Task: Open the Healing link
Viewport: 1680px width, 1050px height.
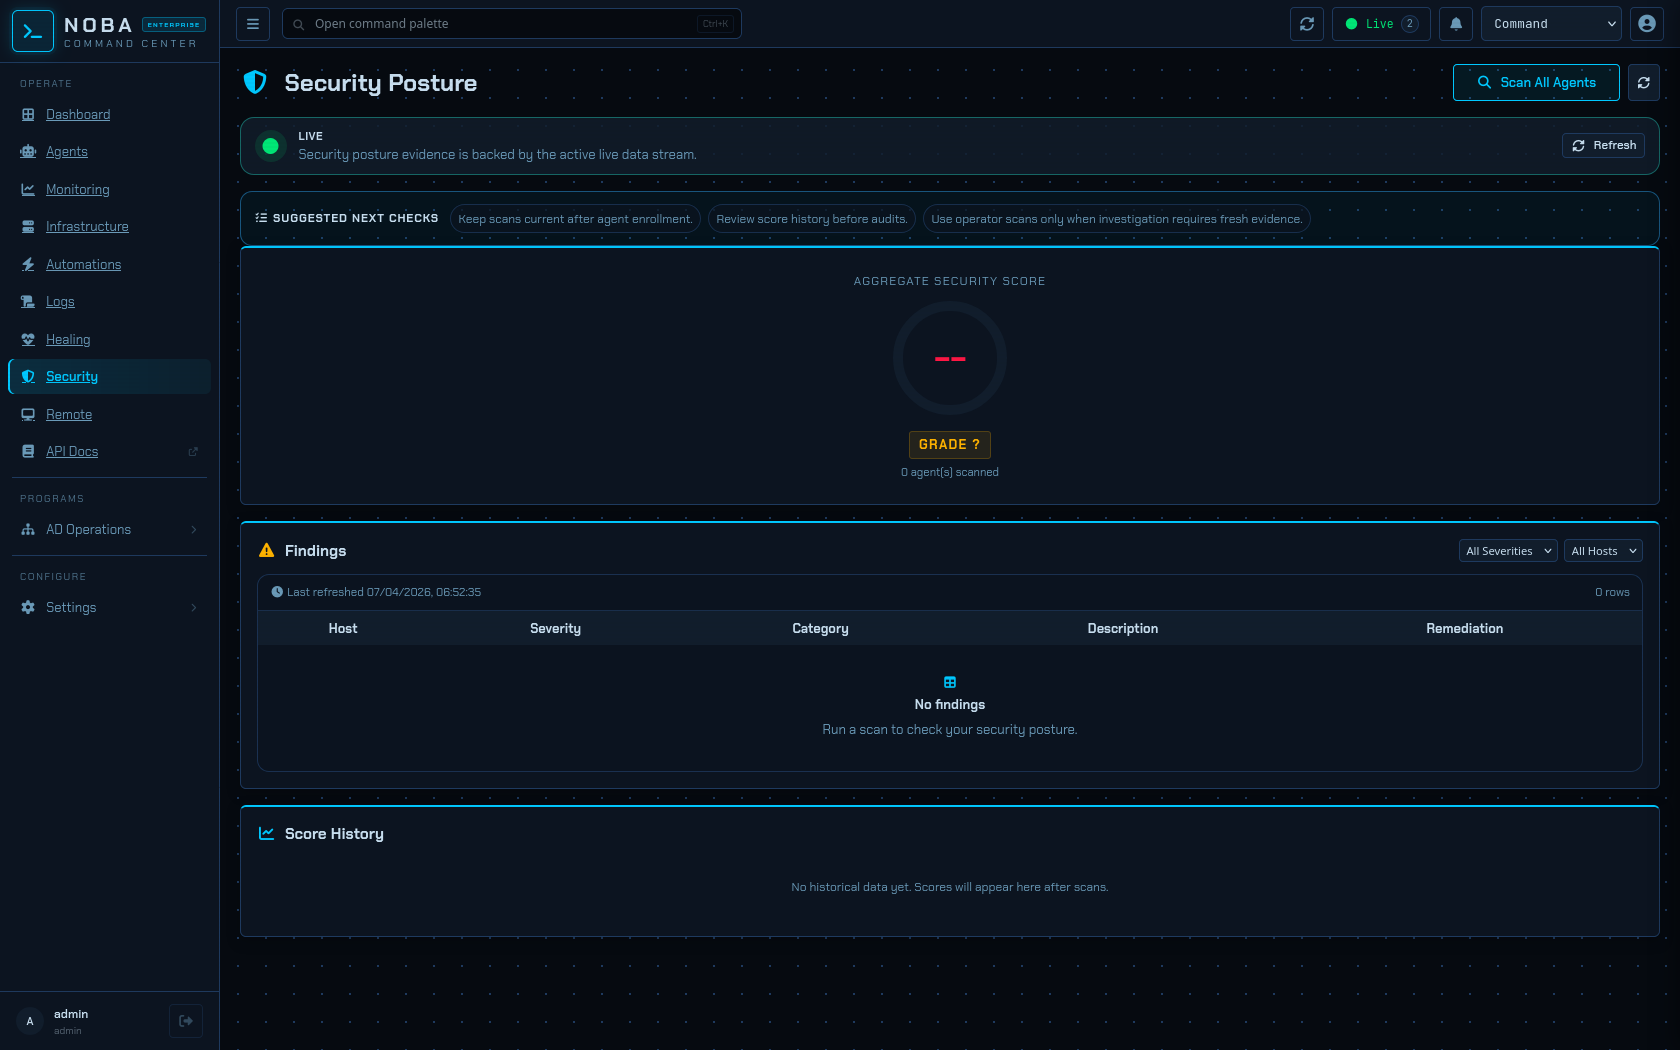Action: pyautogui.click(x=68, y=340)
